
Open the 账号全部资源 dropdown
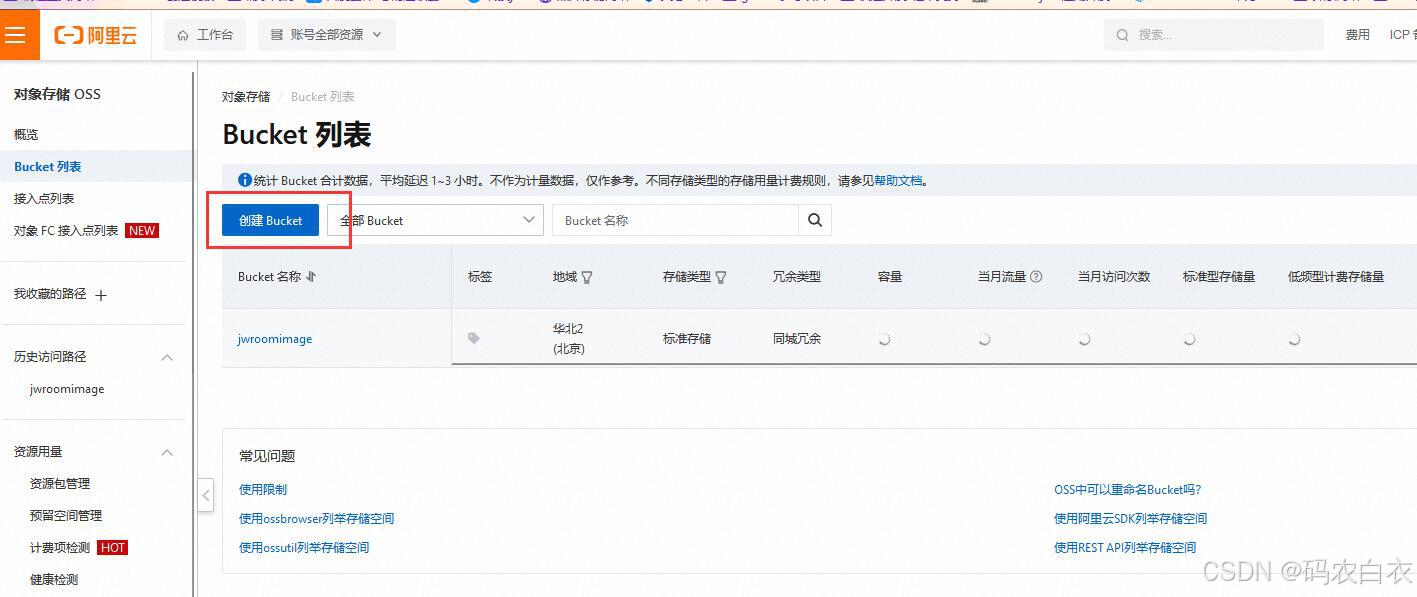tap(326, 35)
